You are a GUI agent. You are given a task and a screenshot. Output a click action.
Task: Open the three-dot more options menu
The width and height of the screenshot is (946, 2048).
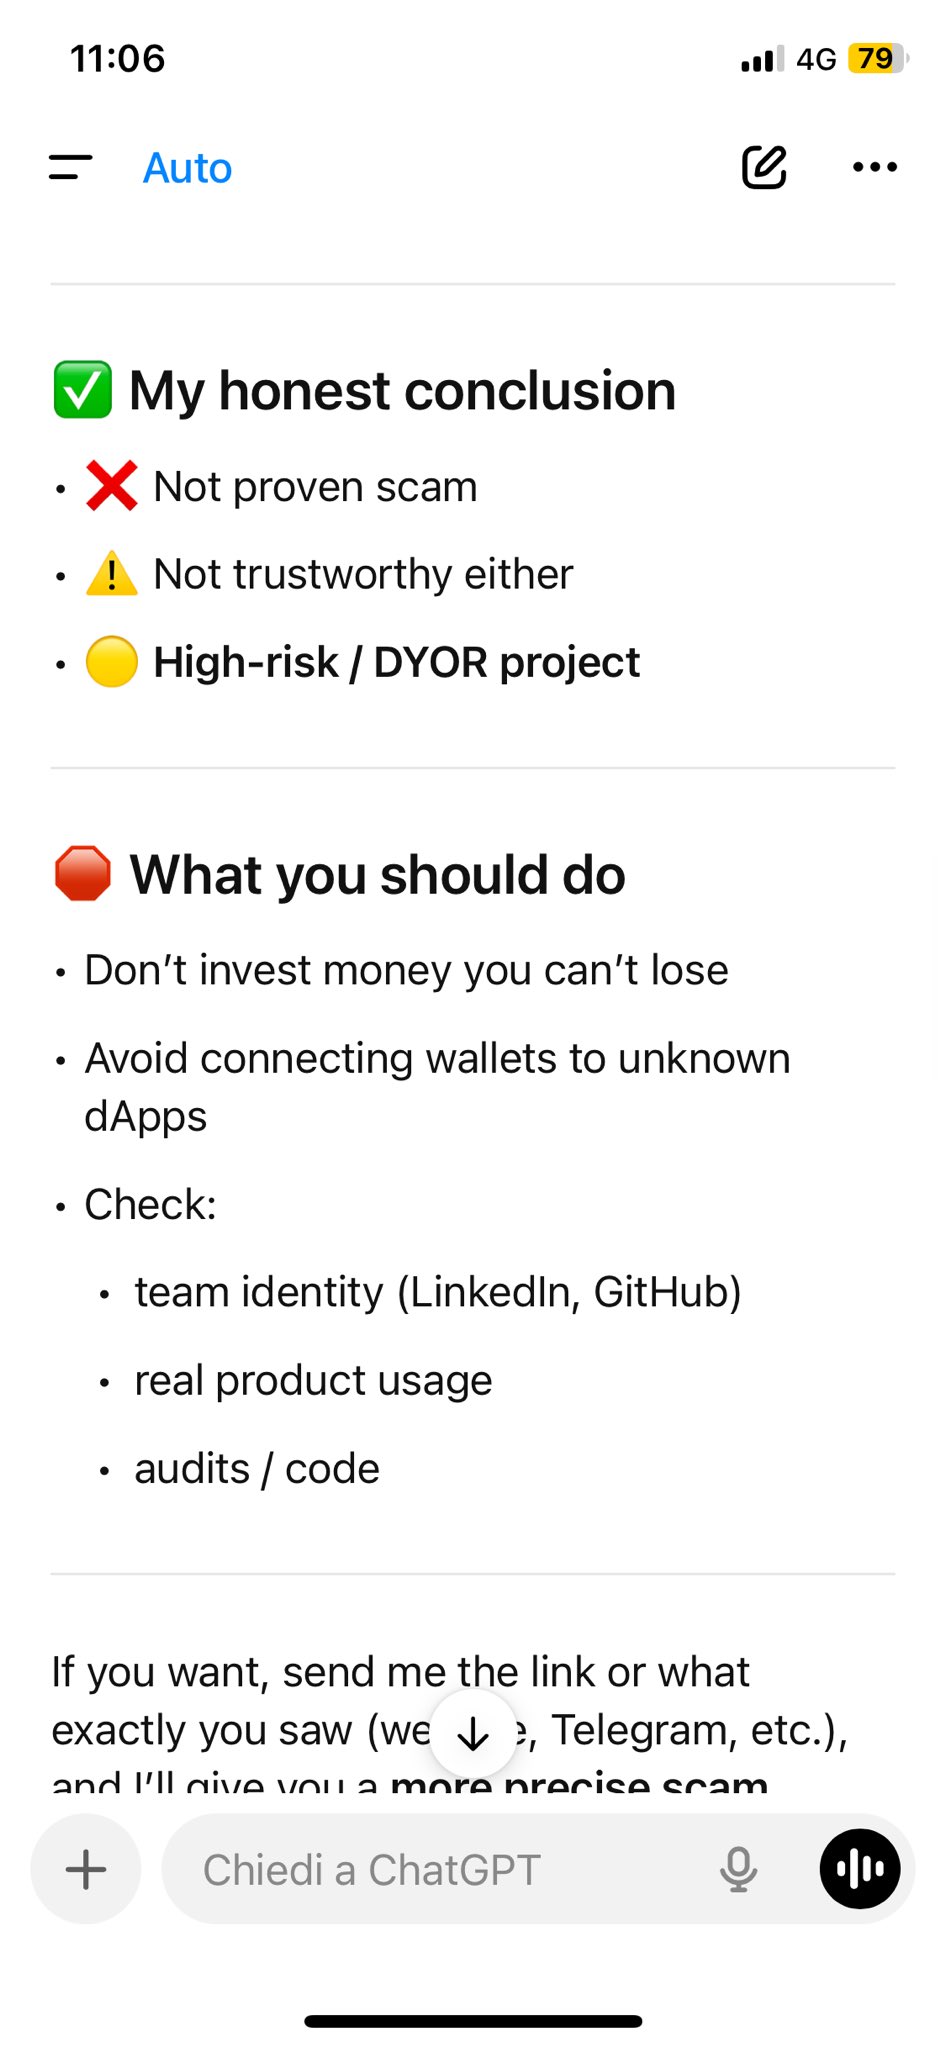(874, 167)
